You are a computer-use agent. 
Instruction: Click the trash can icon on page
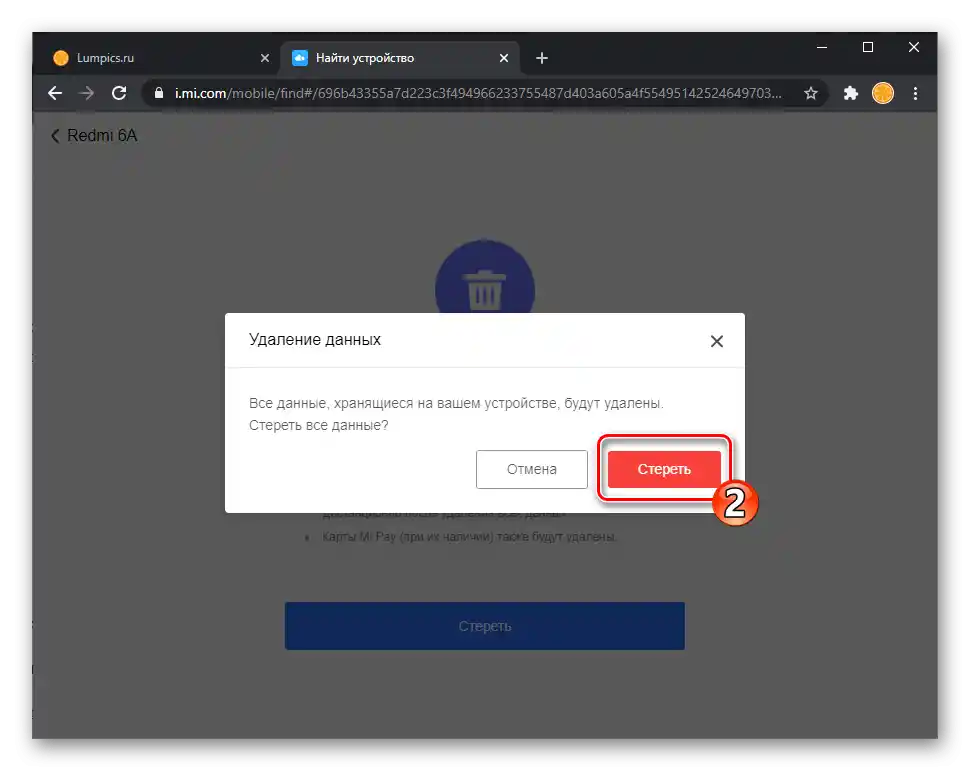pyautogui.click(x=484, y=290)
